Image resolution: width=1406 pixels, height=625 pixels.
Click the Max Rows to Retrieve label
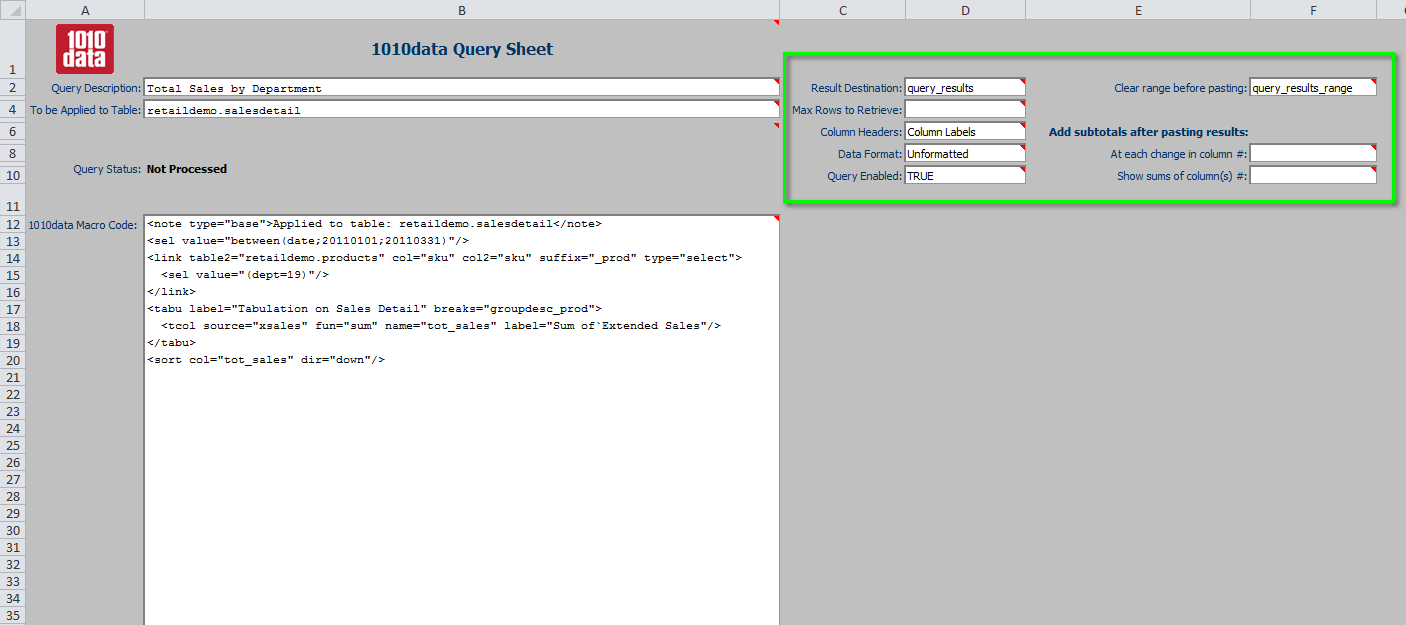[x=847, y=111]
